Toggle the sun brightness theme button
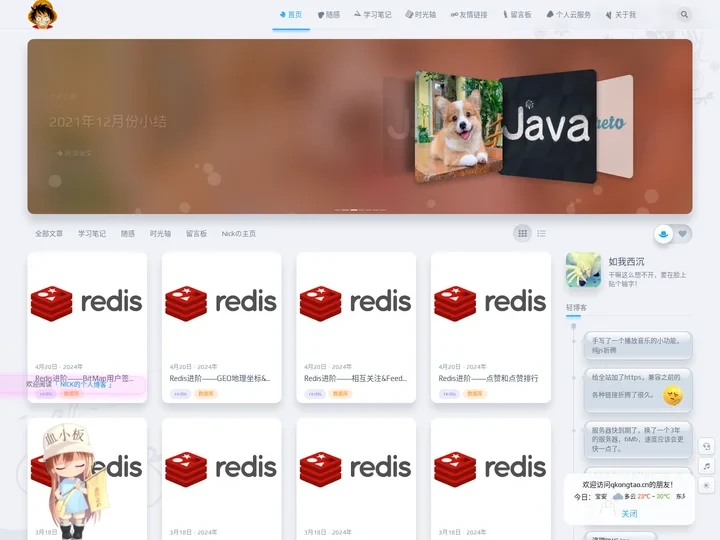 [706, 485]
